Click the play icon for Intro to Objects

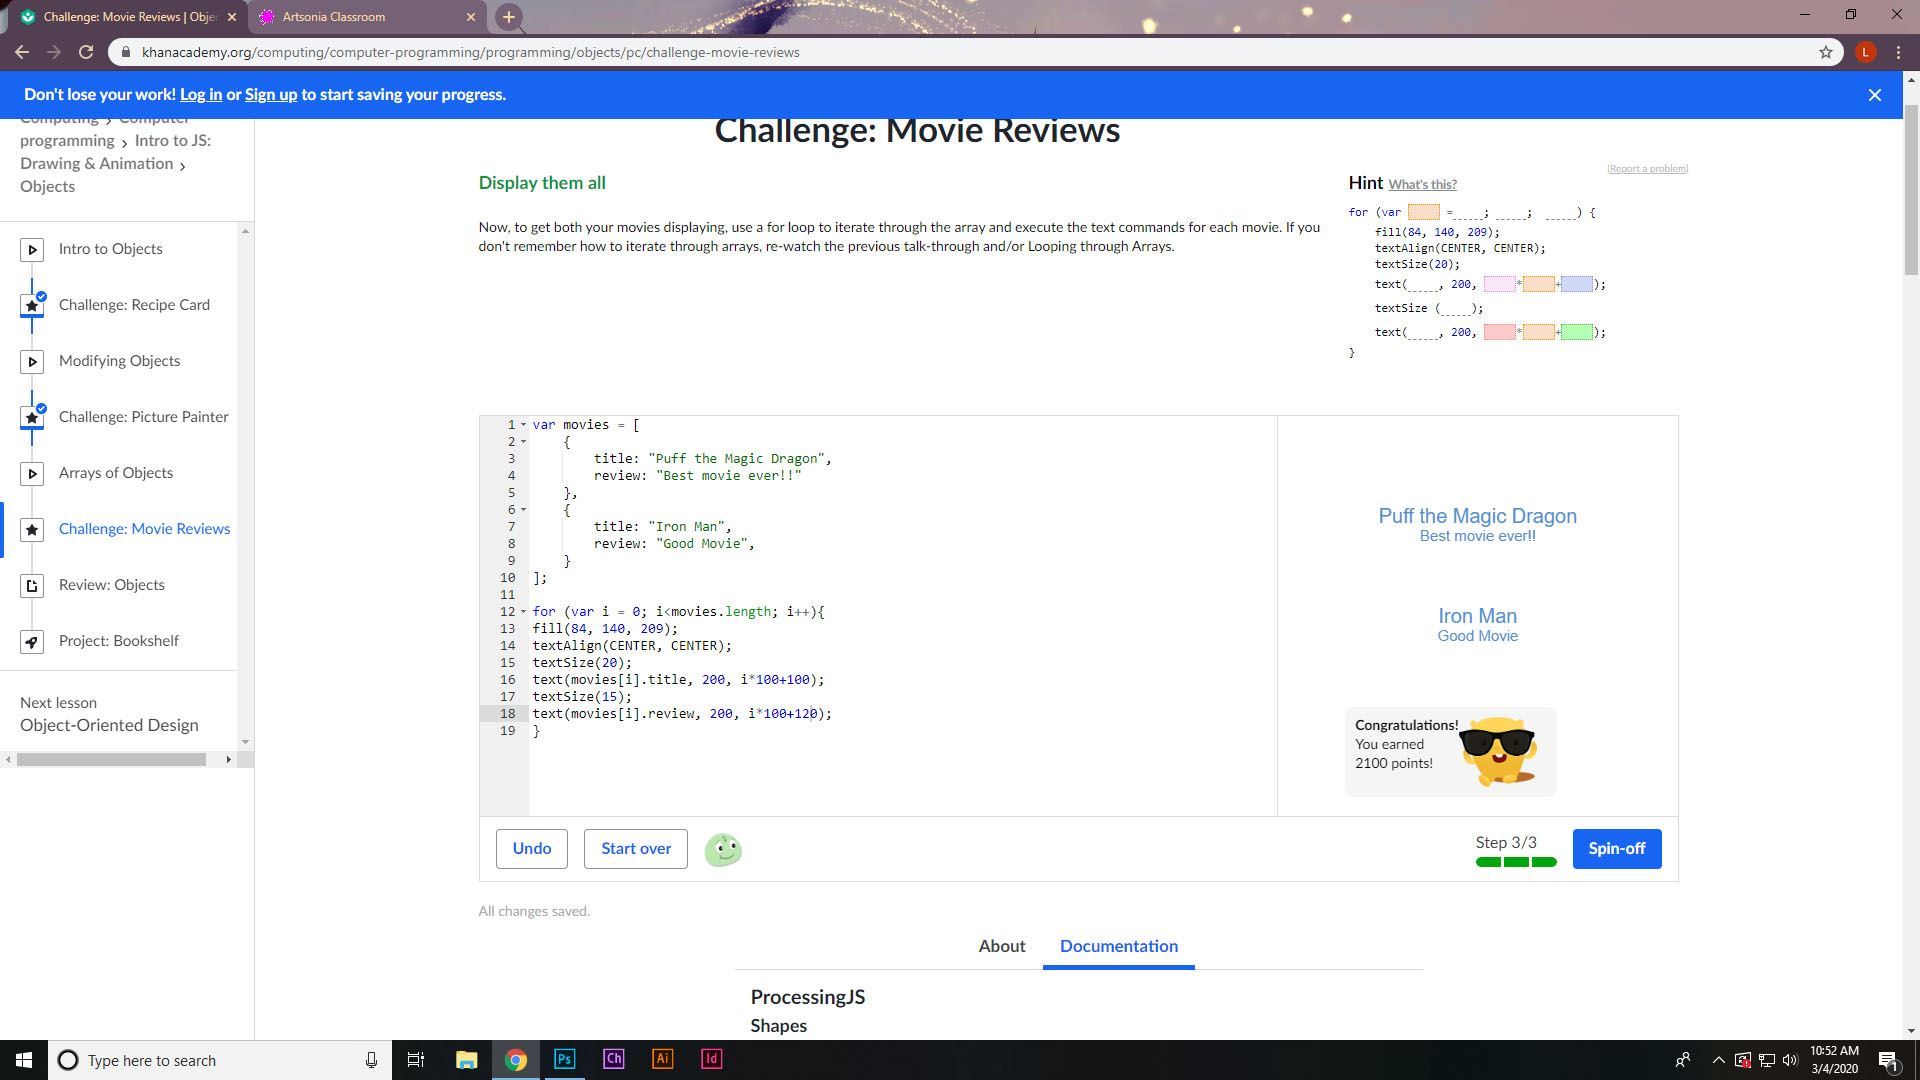(x=32, y=249)
